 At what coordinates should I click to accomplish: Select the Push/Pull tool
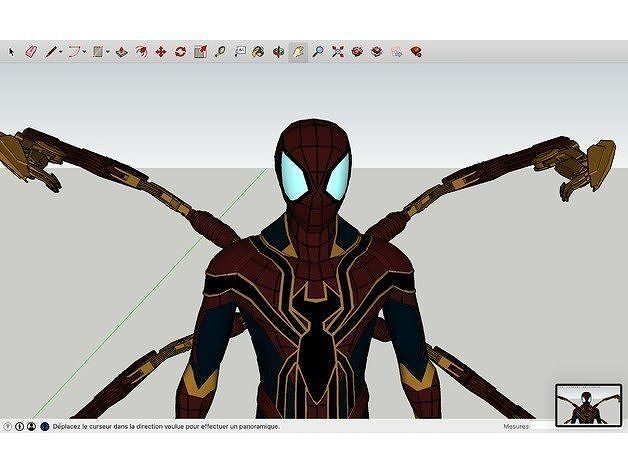click(x=122, y=52)
